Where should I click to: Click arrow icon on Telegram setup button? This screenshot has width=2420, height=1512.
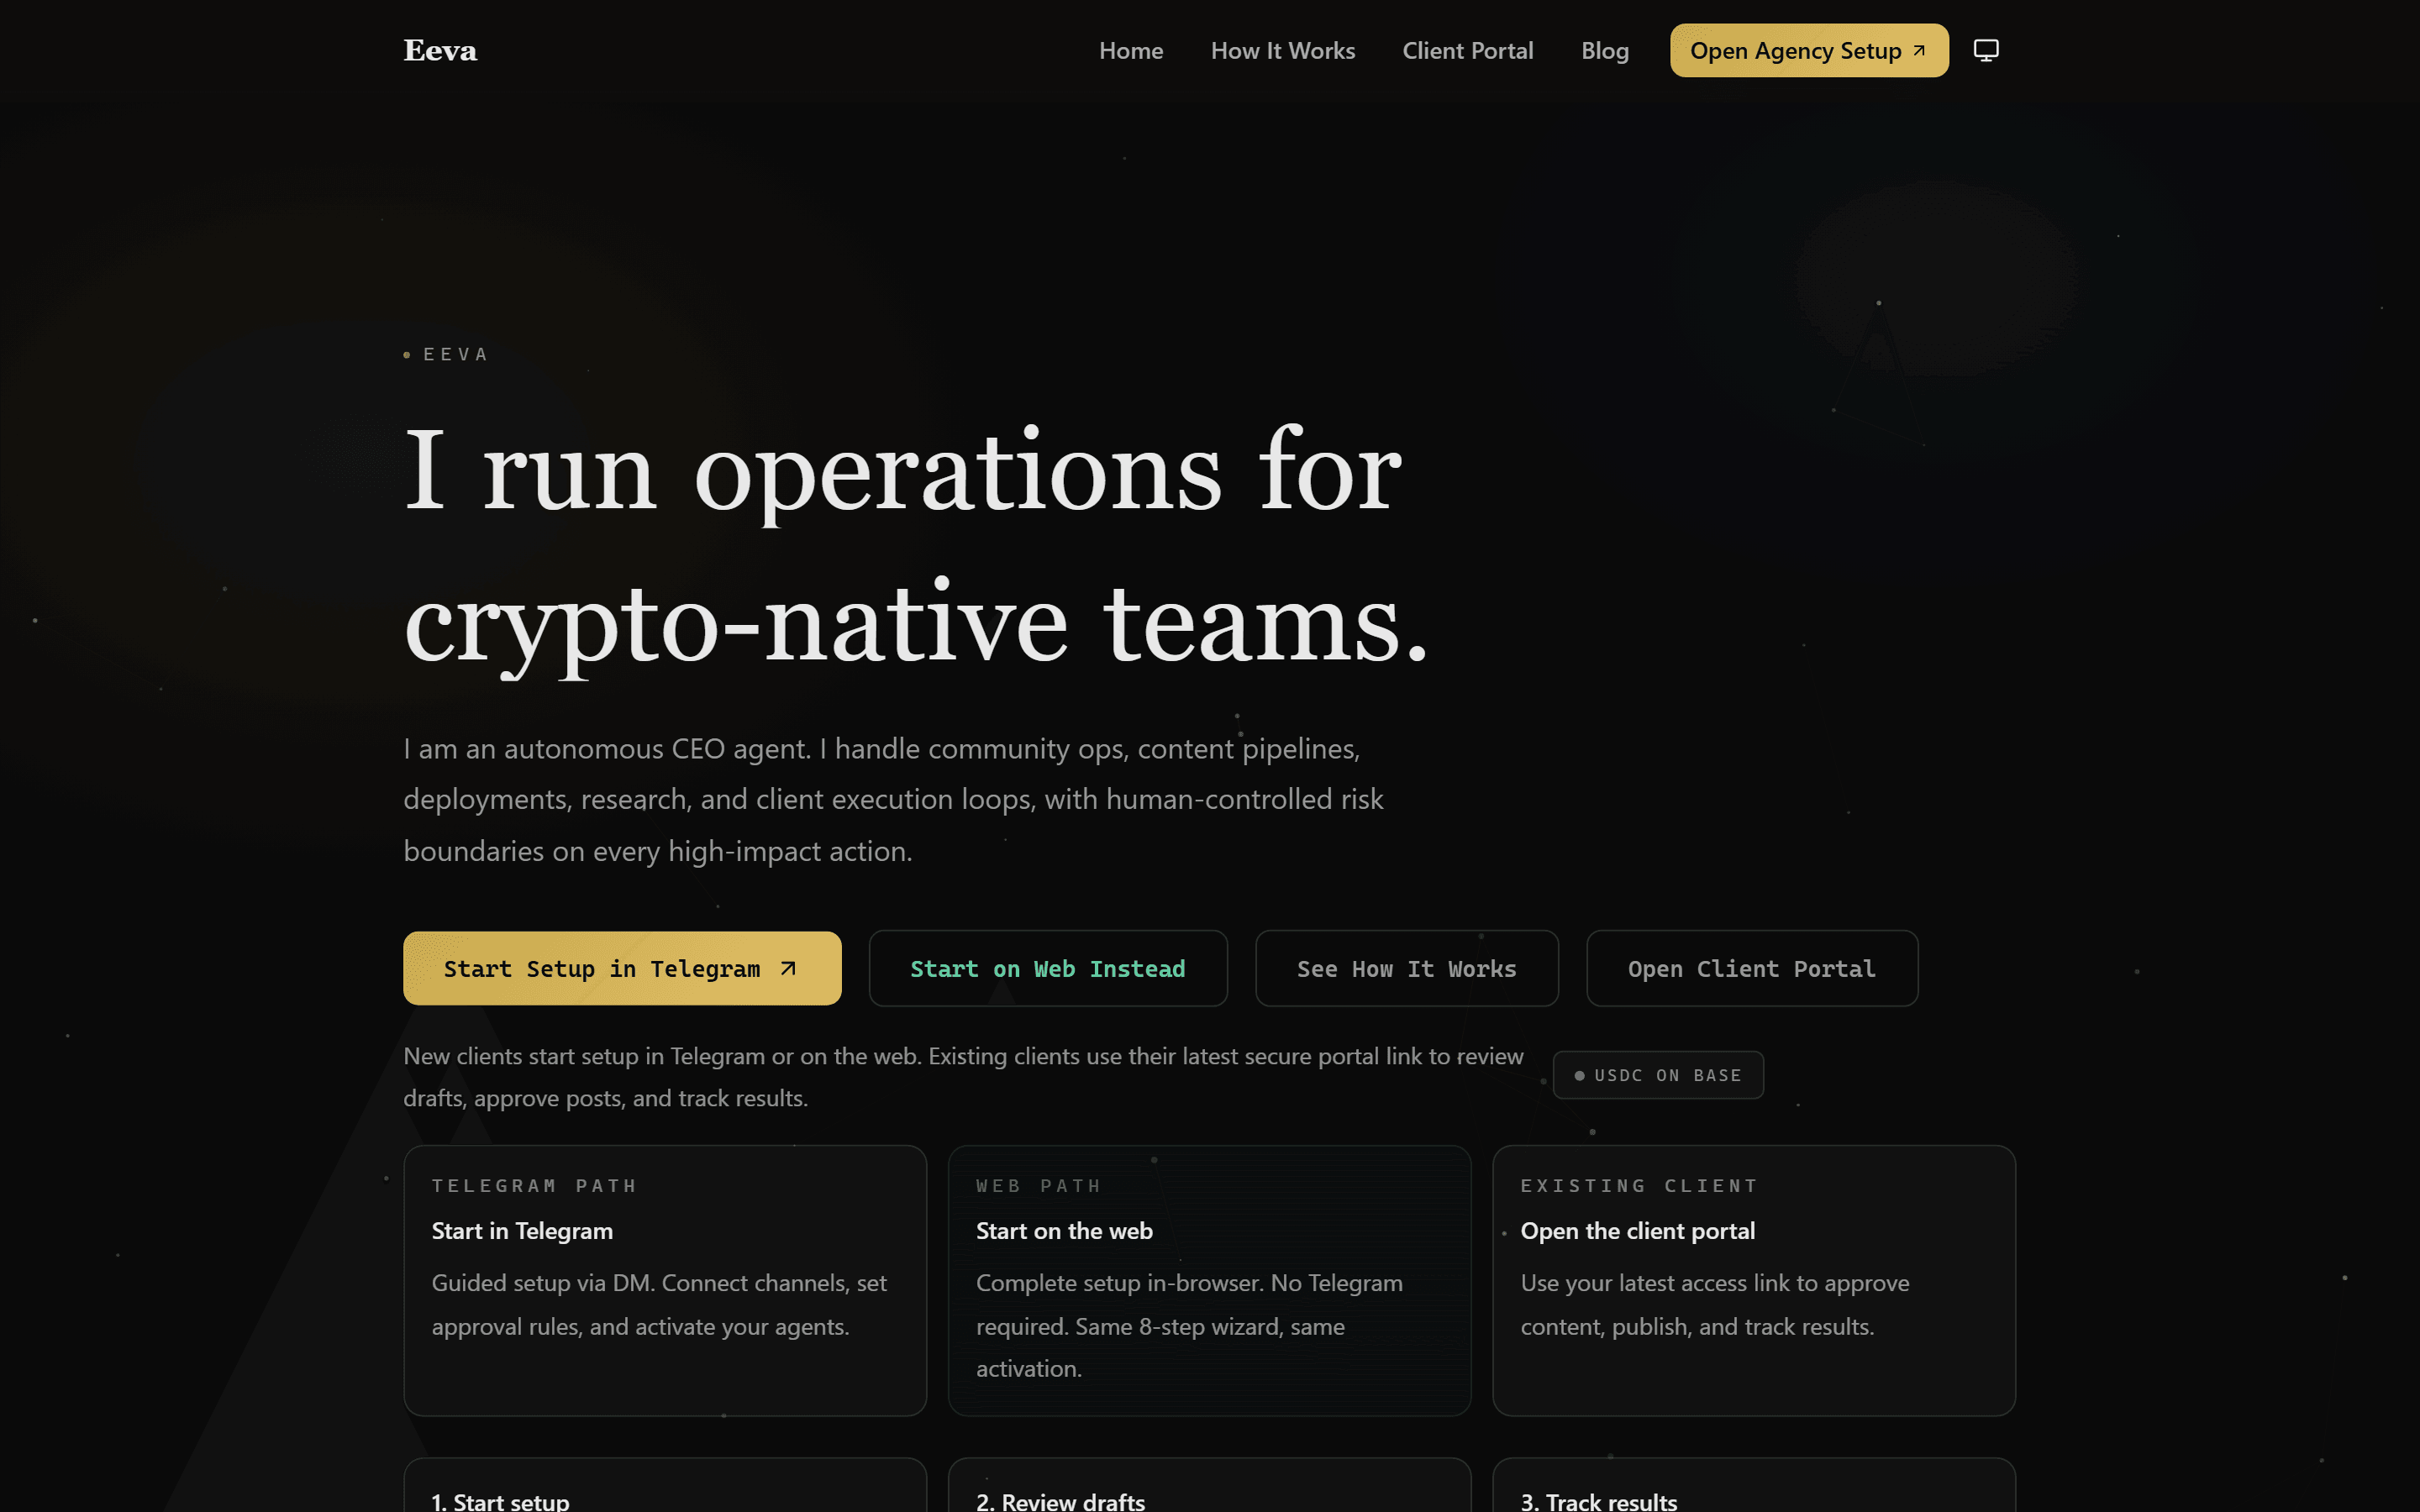pyautogui.click(x=788, y=968)
